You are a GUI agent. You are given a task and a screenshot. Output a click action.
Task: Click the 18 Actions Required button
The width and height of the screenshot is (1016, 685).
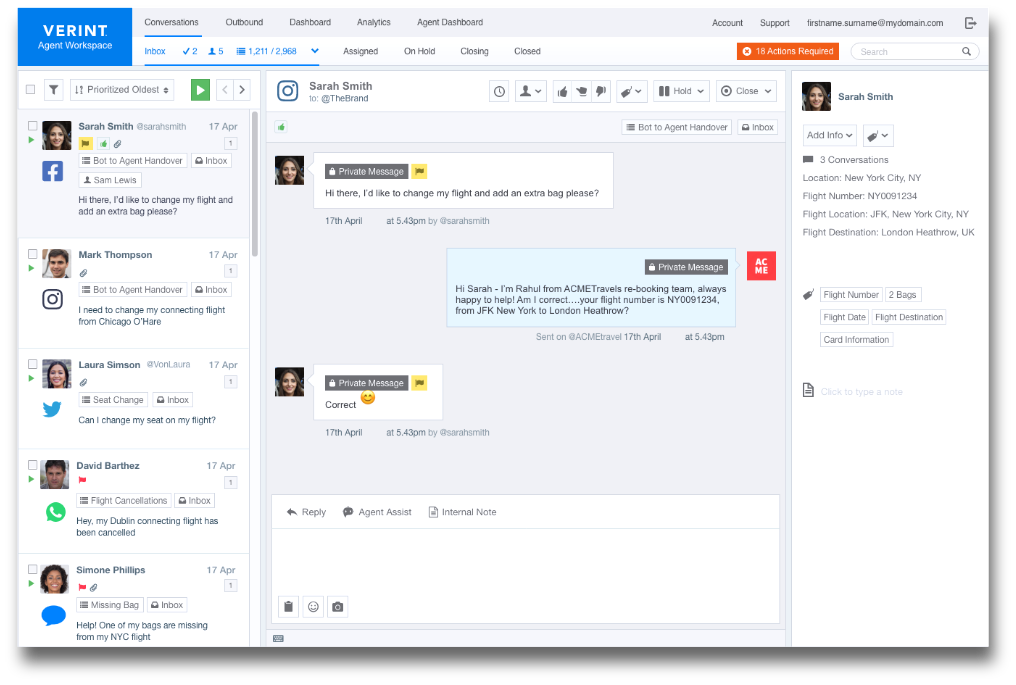coord(788,51)
